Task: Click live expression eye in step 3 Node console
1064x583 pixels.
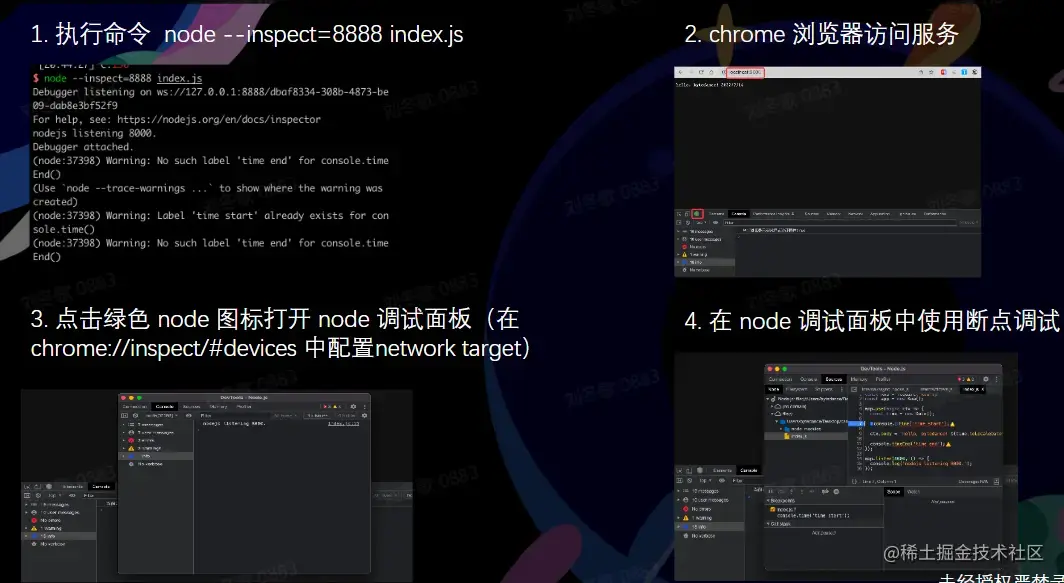Action: (x=189, y=415)
